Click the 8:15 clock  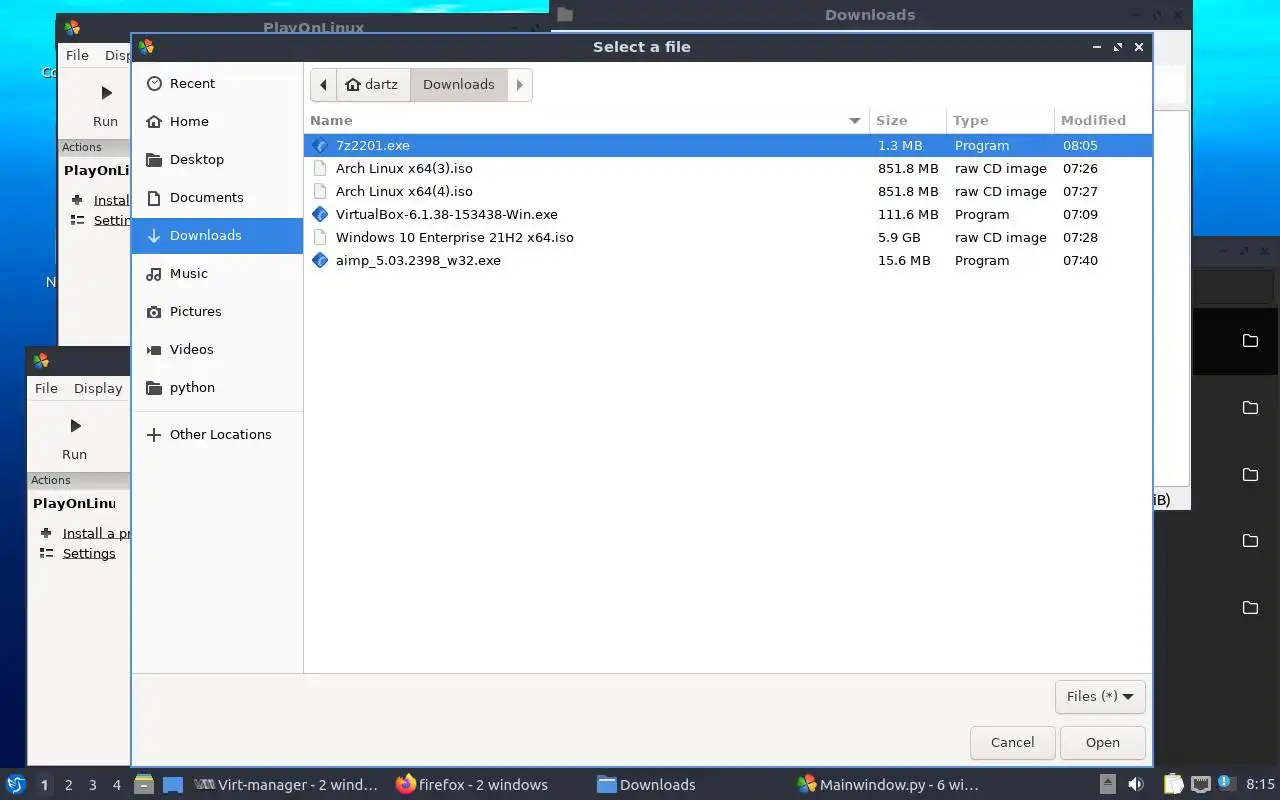pyautogui.click(x=1260, y=785)
